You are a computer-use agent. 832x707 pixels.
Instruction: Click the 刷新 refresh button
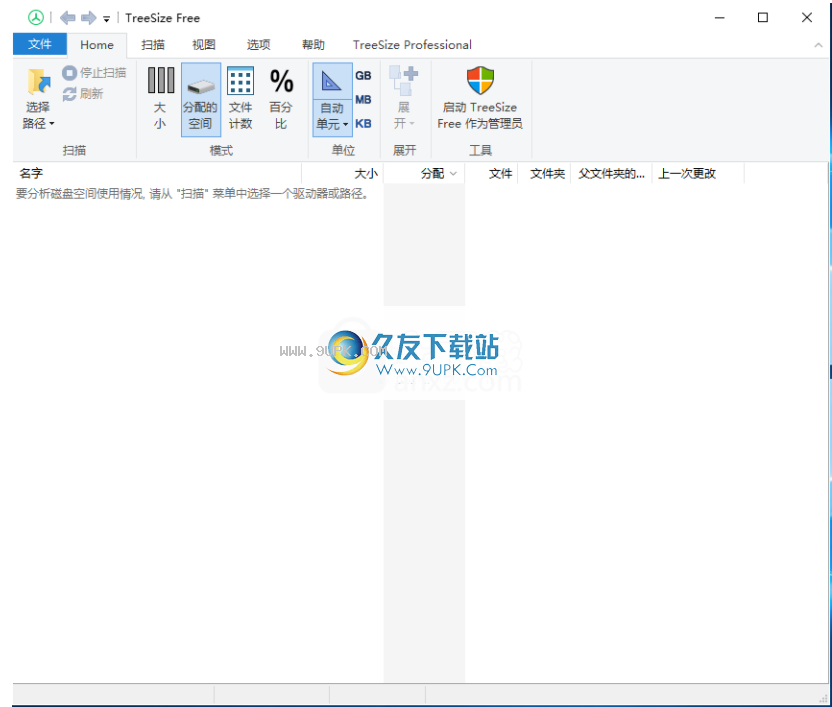[x=83, y=94]
